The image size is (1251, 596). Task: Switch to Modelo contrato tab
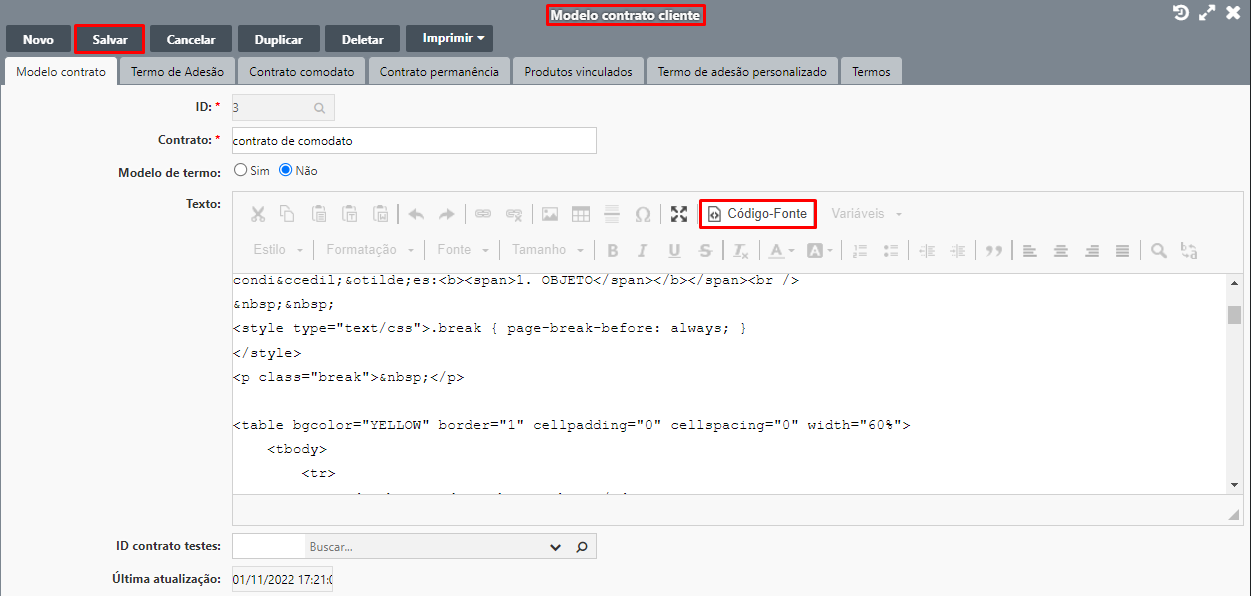coord(61,72)
